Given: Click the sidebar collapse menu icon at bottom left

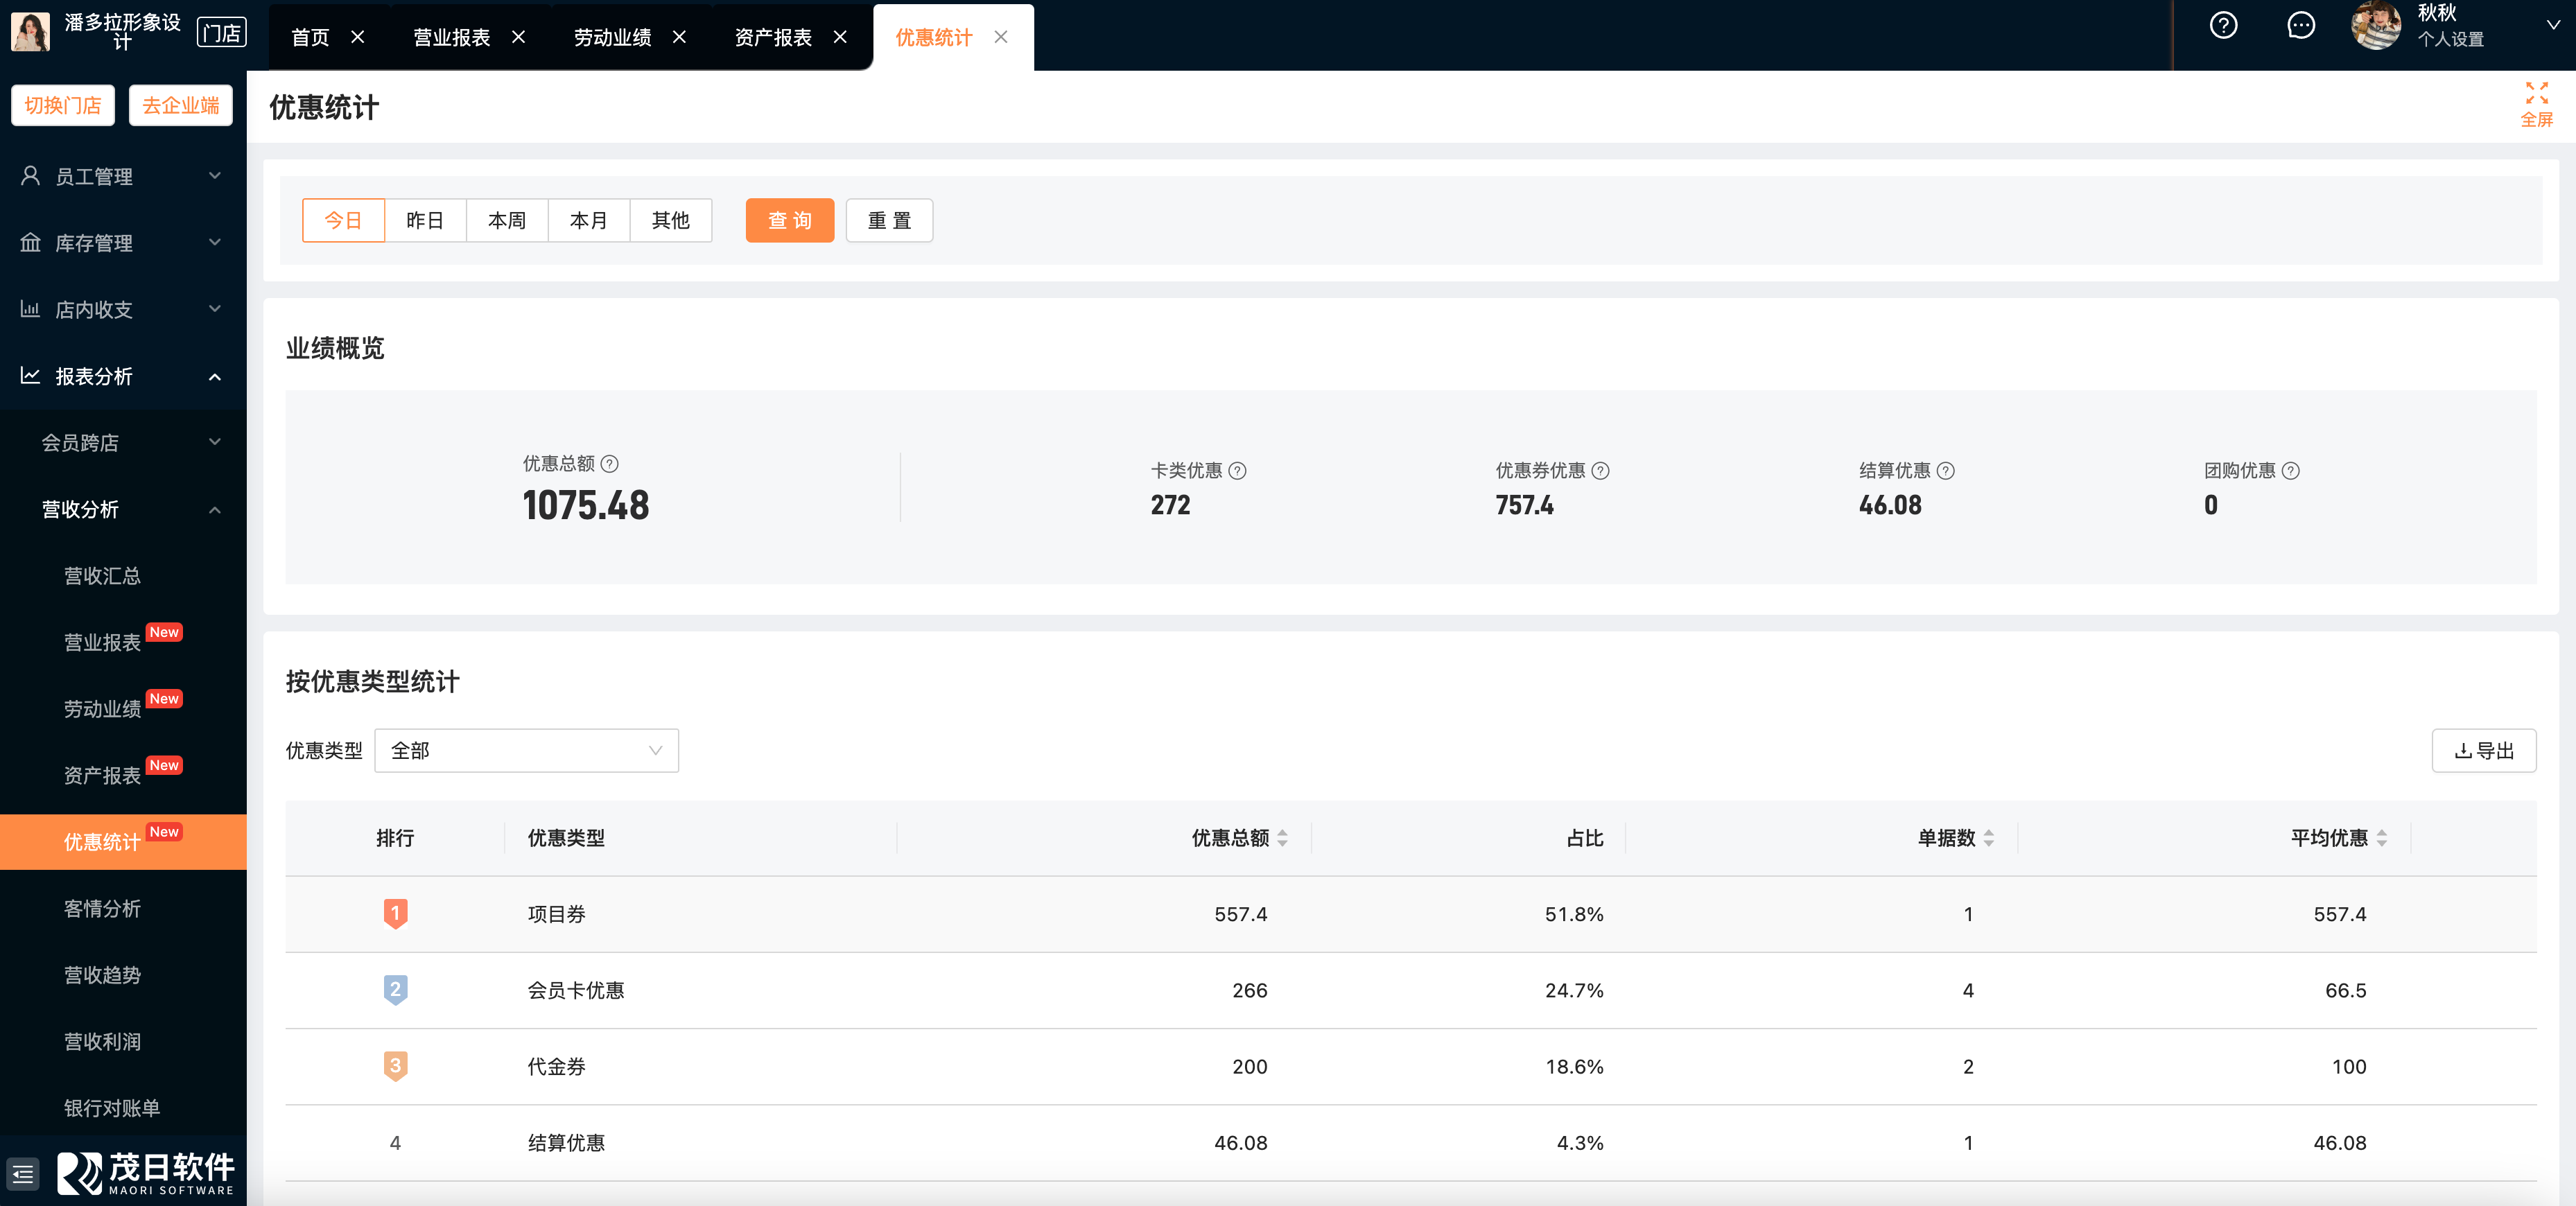Looking at the screenshot, I should coord(24,1173).
